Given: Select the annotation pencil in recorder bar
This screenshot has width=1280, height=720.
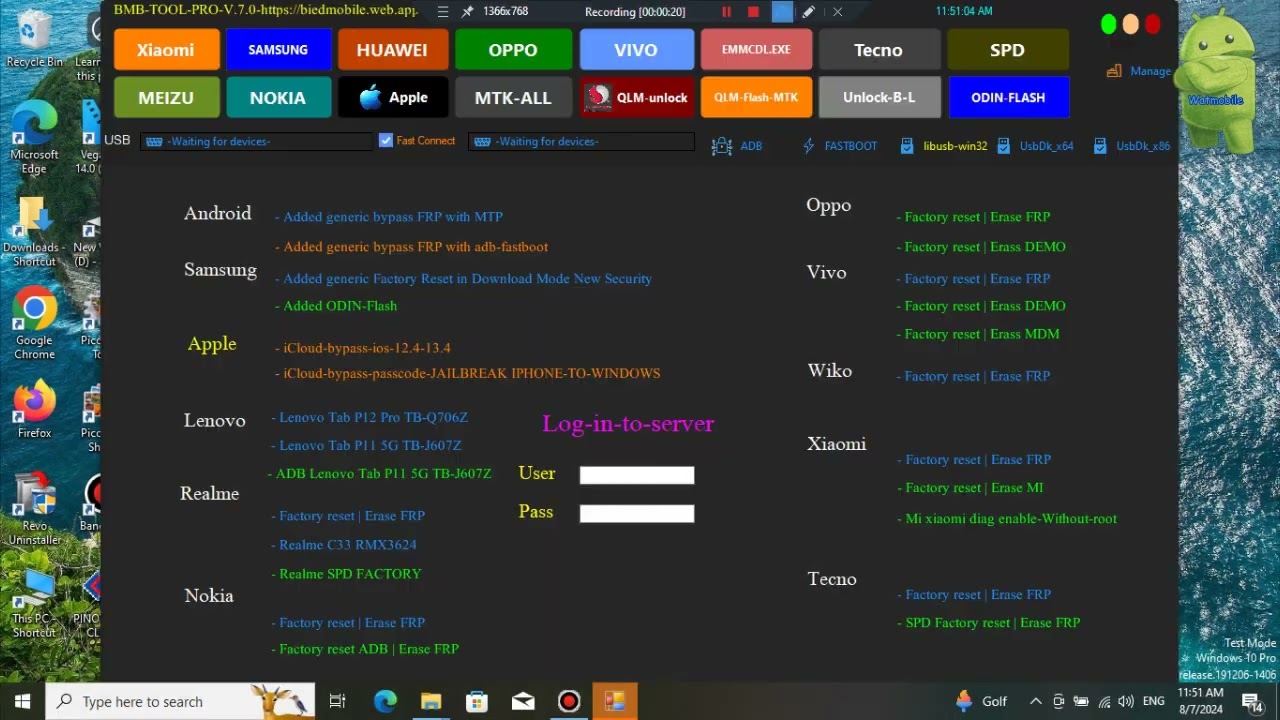Looking at the screenshot, I should click(x=810, y=11).
